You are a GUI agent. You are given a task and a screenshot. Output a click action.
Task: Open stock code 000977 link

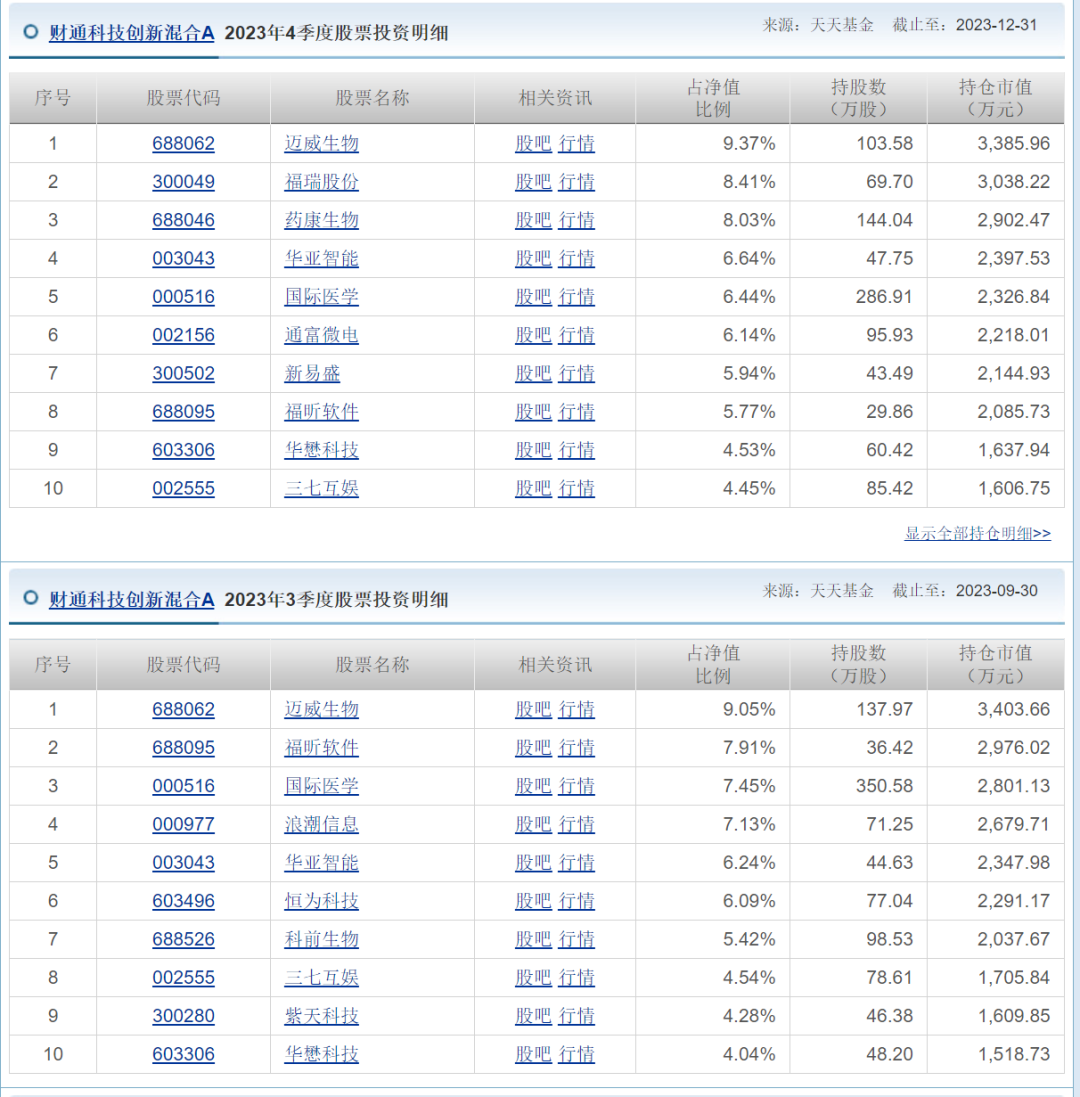tap(183, 824)
